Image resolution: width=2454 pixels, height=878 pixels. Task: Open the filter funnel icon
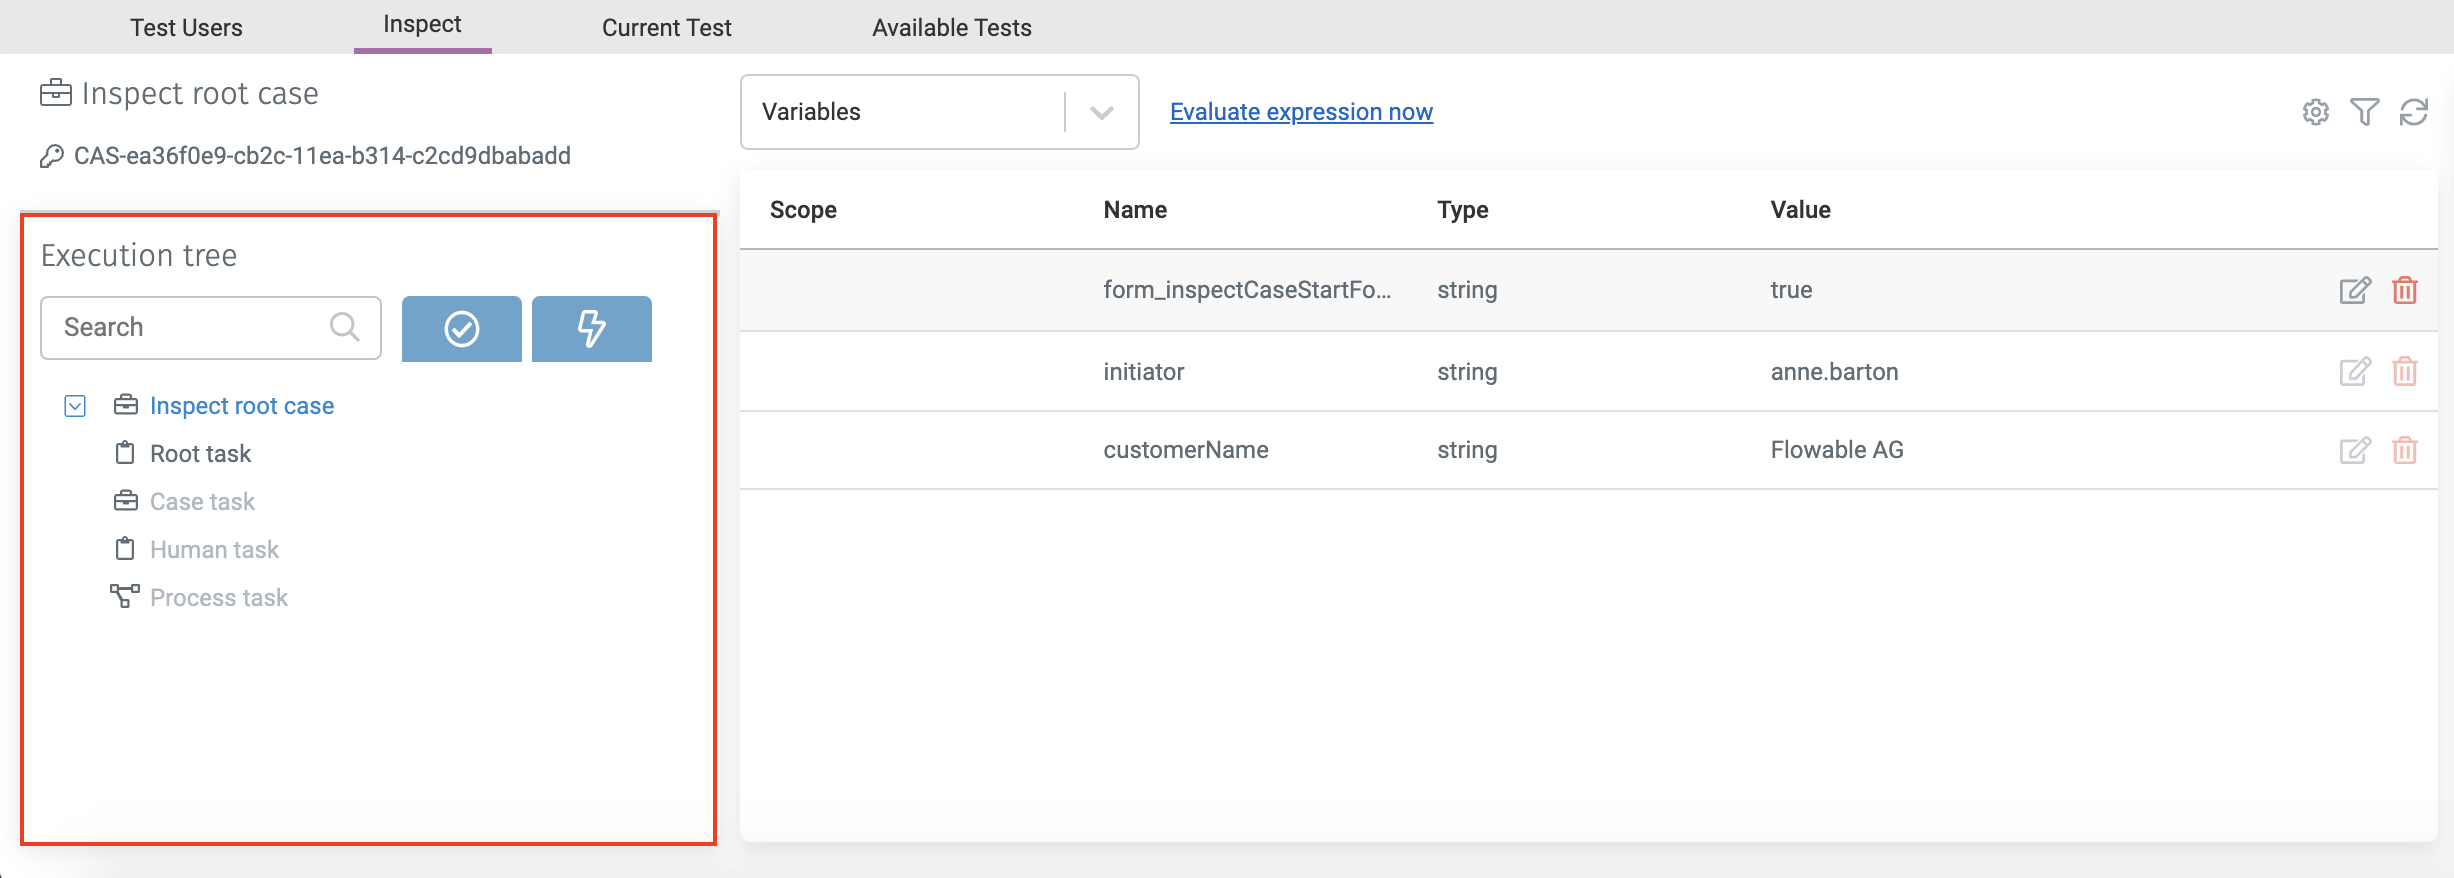point(2364,112)
